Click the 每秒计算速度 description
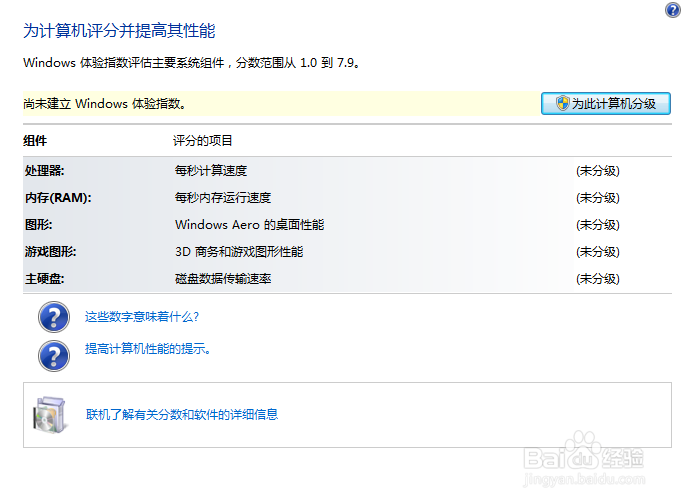 point(211,171)
